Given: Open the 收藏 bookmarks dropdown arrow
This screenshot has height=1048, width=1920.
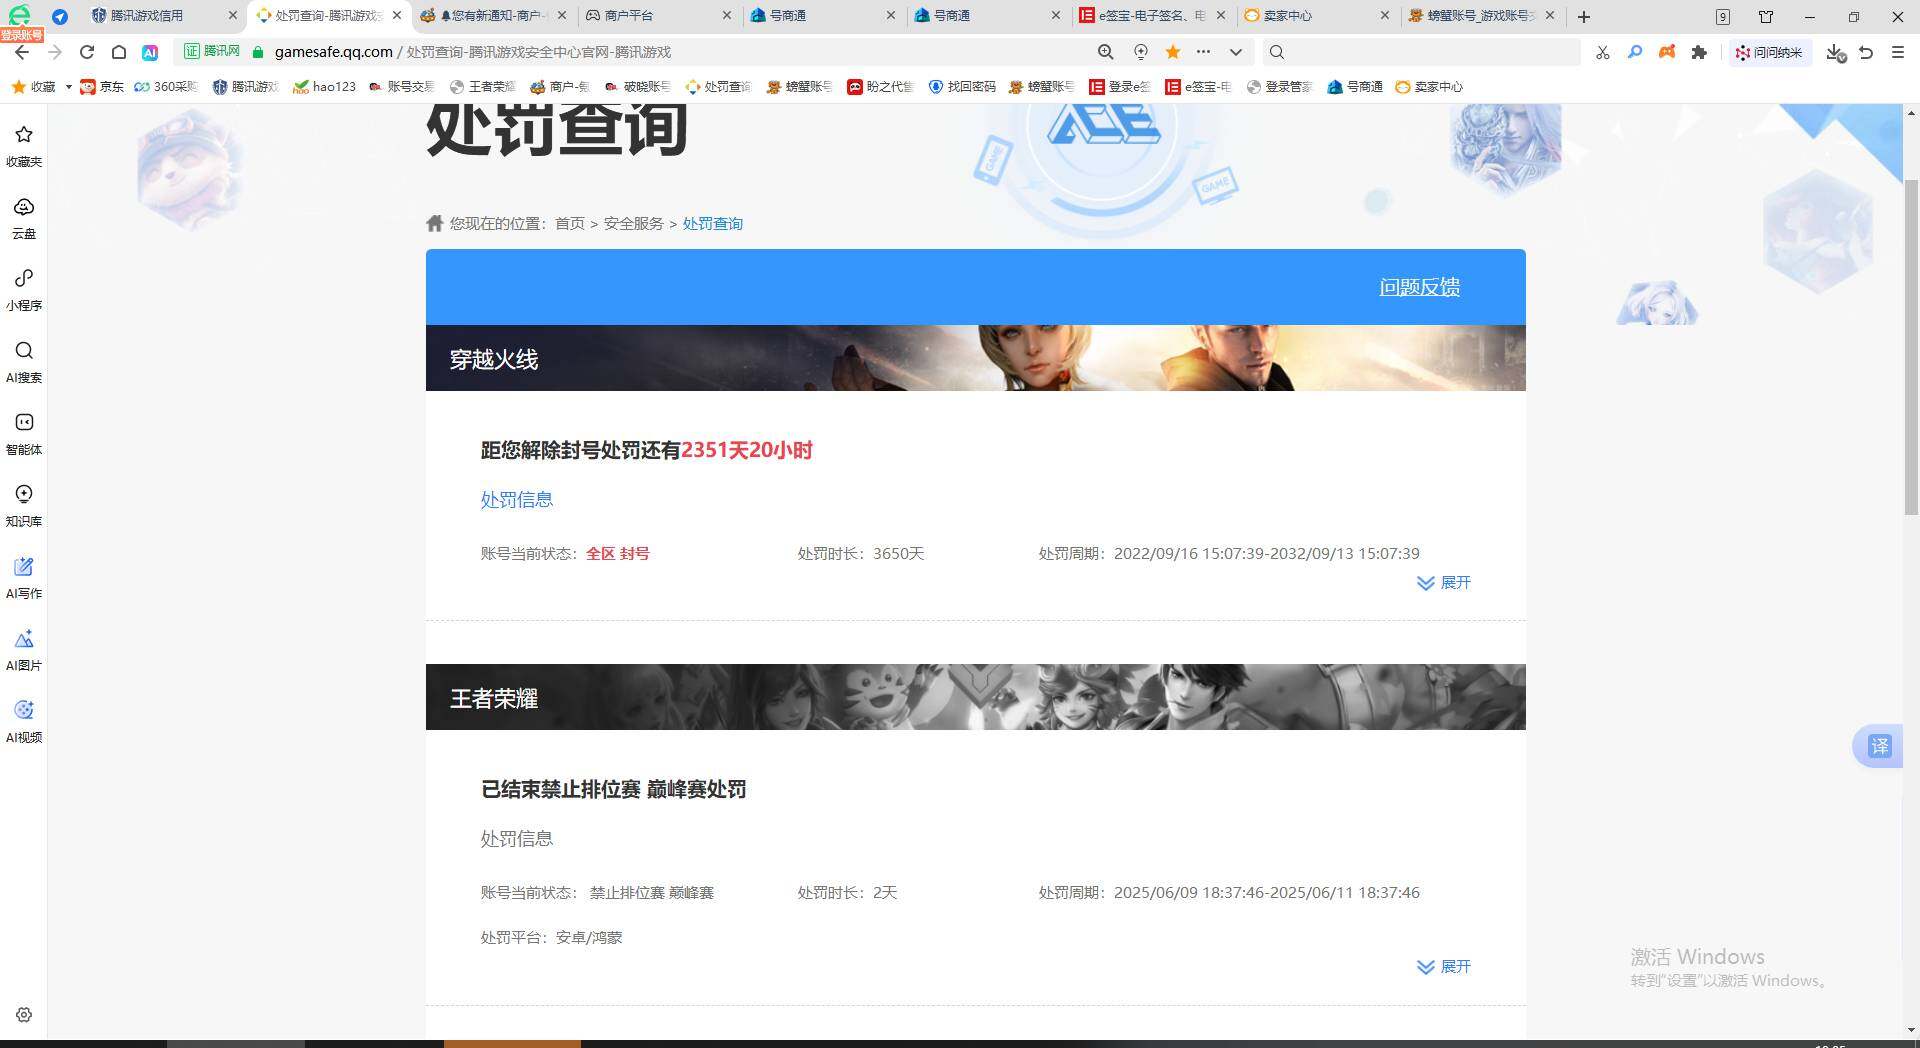Looking at the screenshot, I should [67, 87].
